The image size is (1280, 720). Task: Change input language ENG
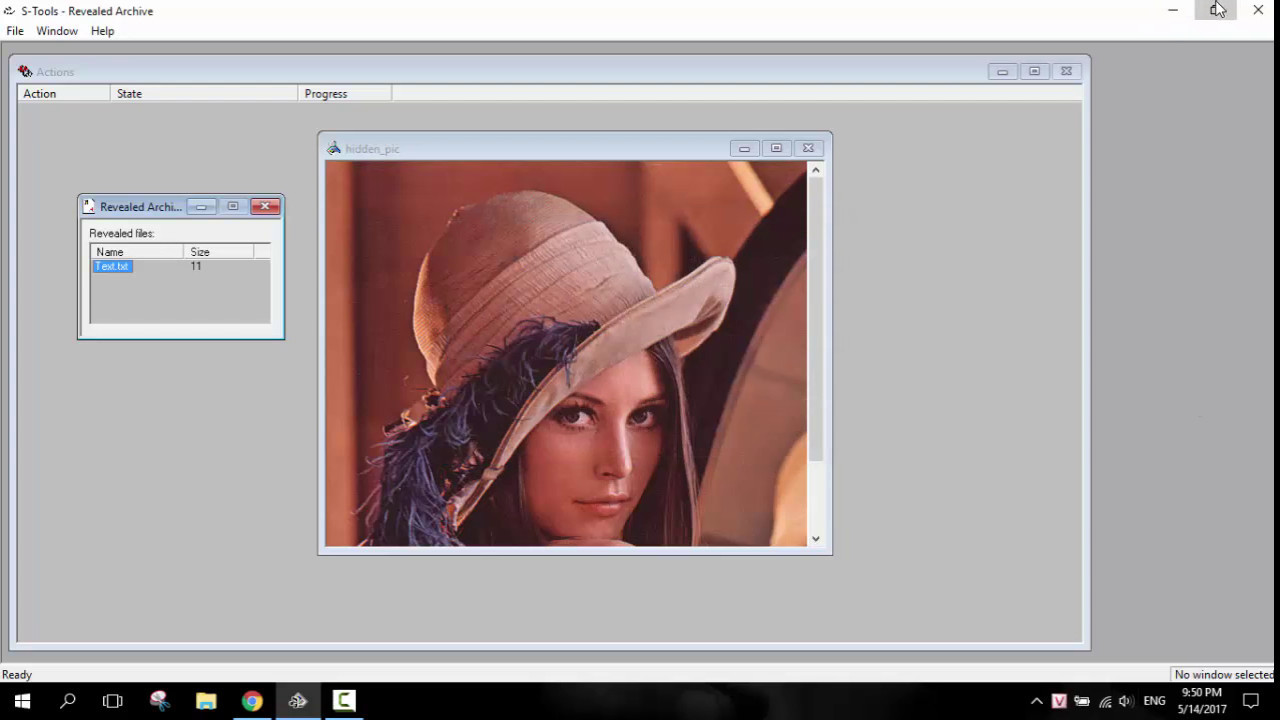point(1154,701)
